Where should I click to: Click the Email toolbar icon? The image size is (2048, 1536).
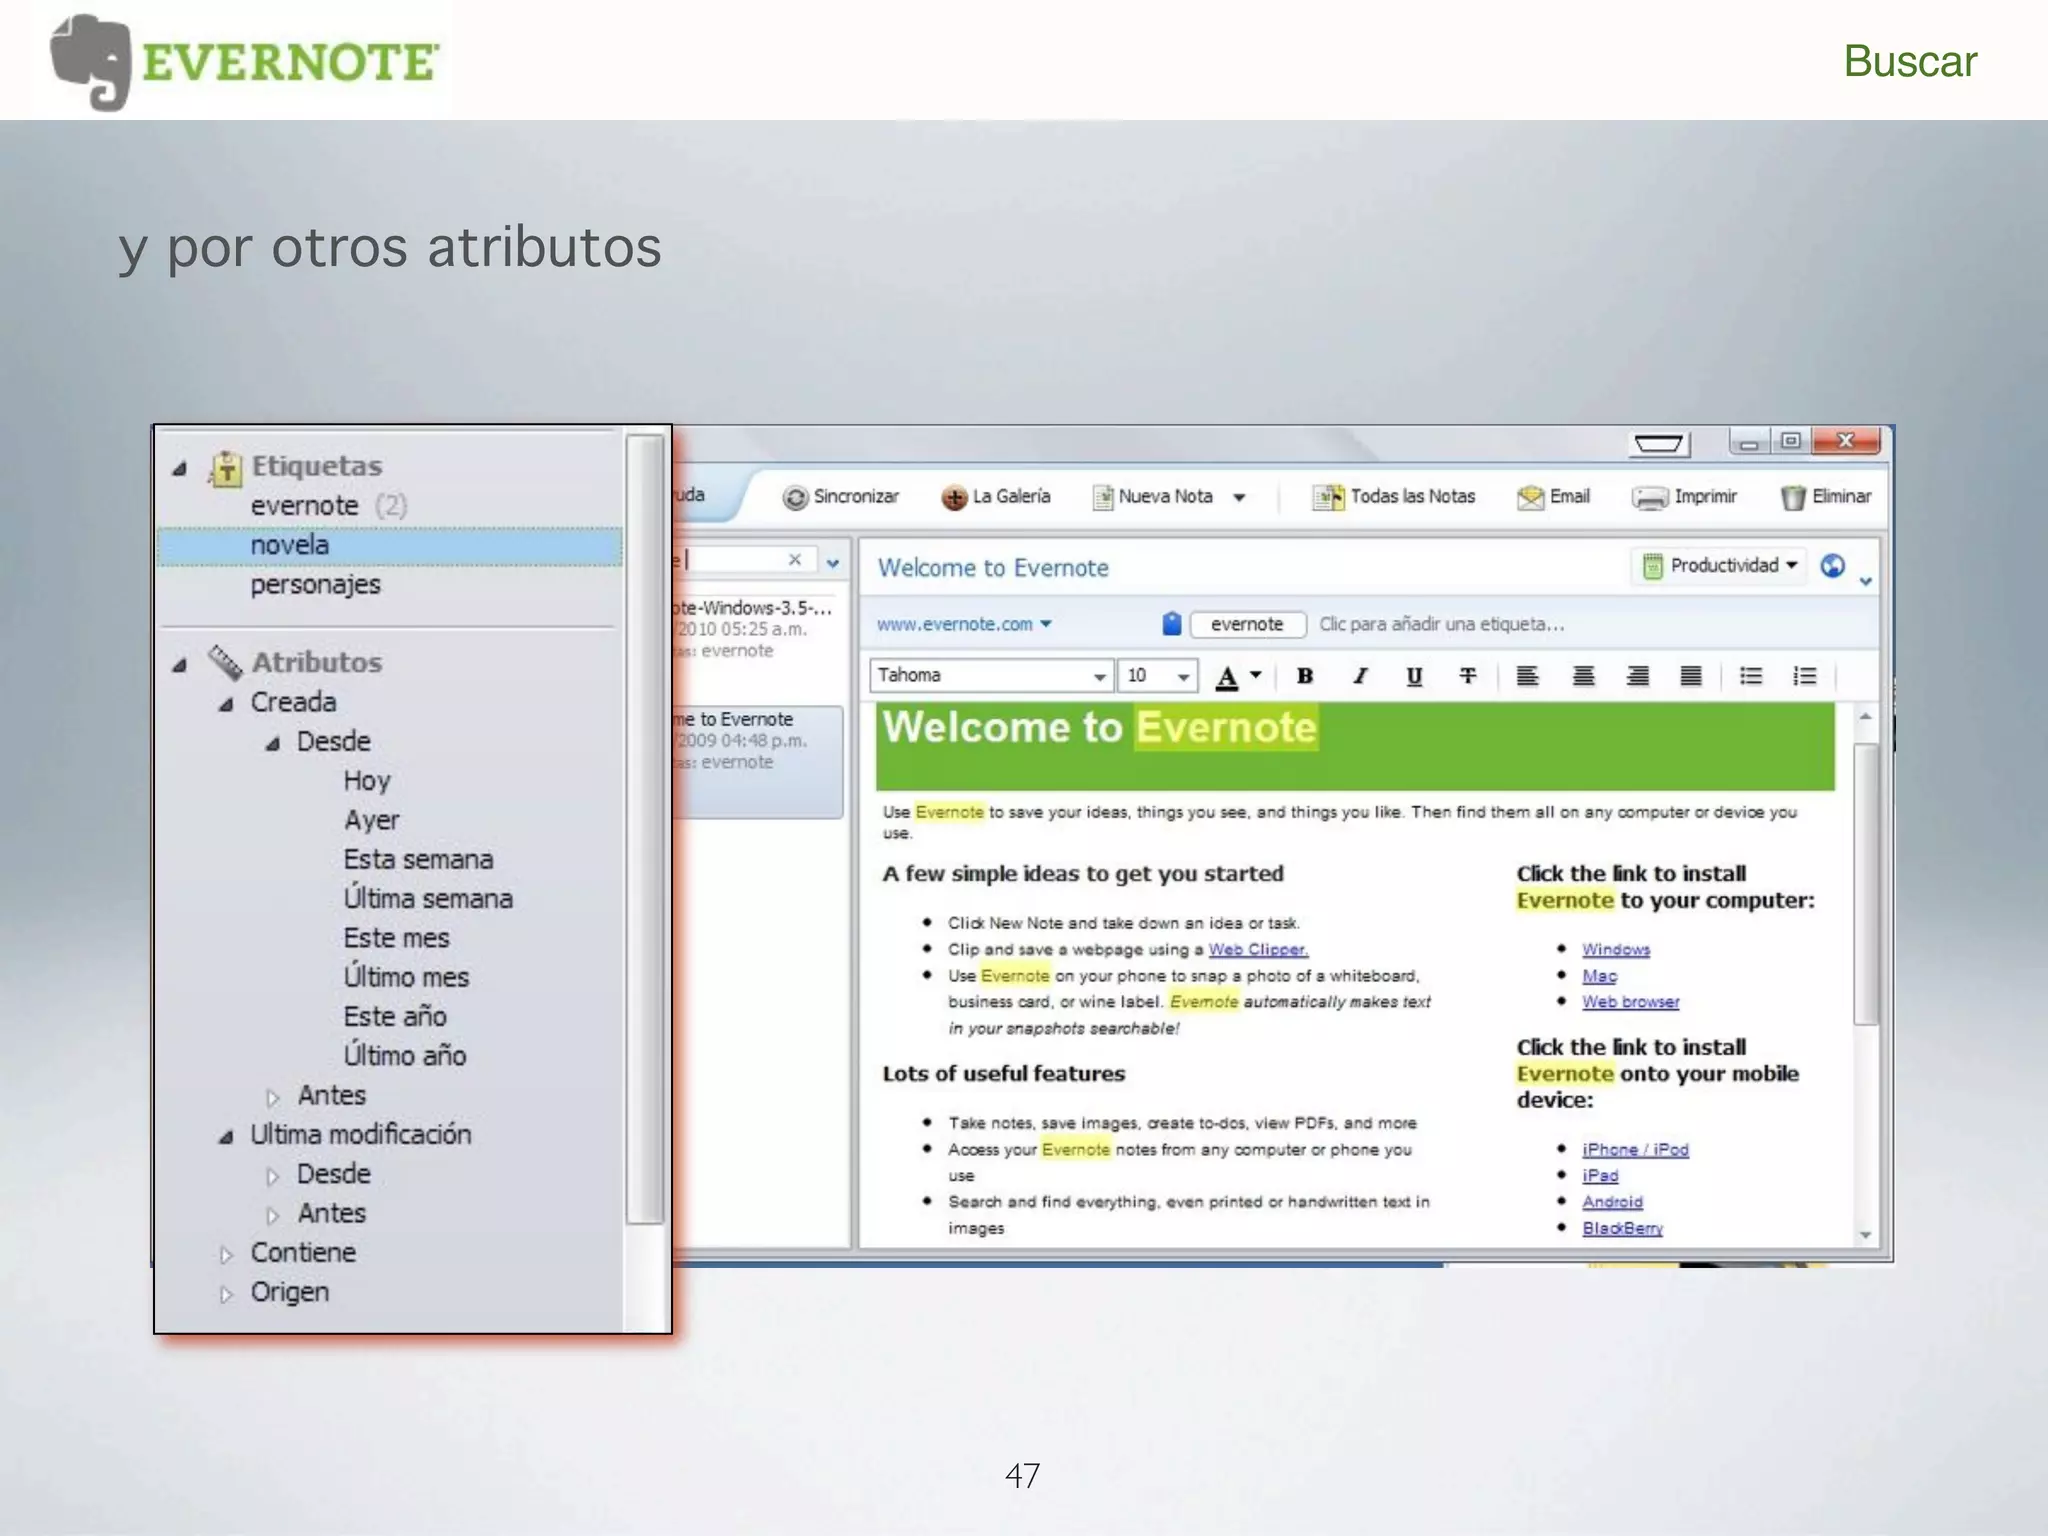[x=1530, y=497]
